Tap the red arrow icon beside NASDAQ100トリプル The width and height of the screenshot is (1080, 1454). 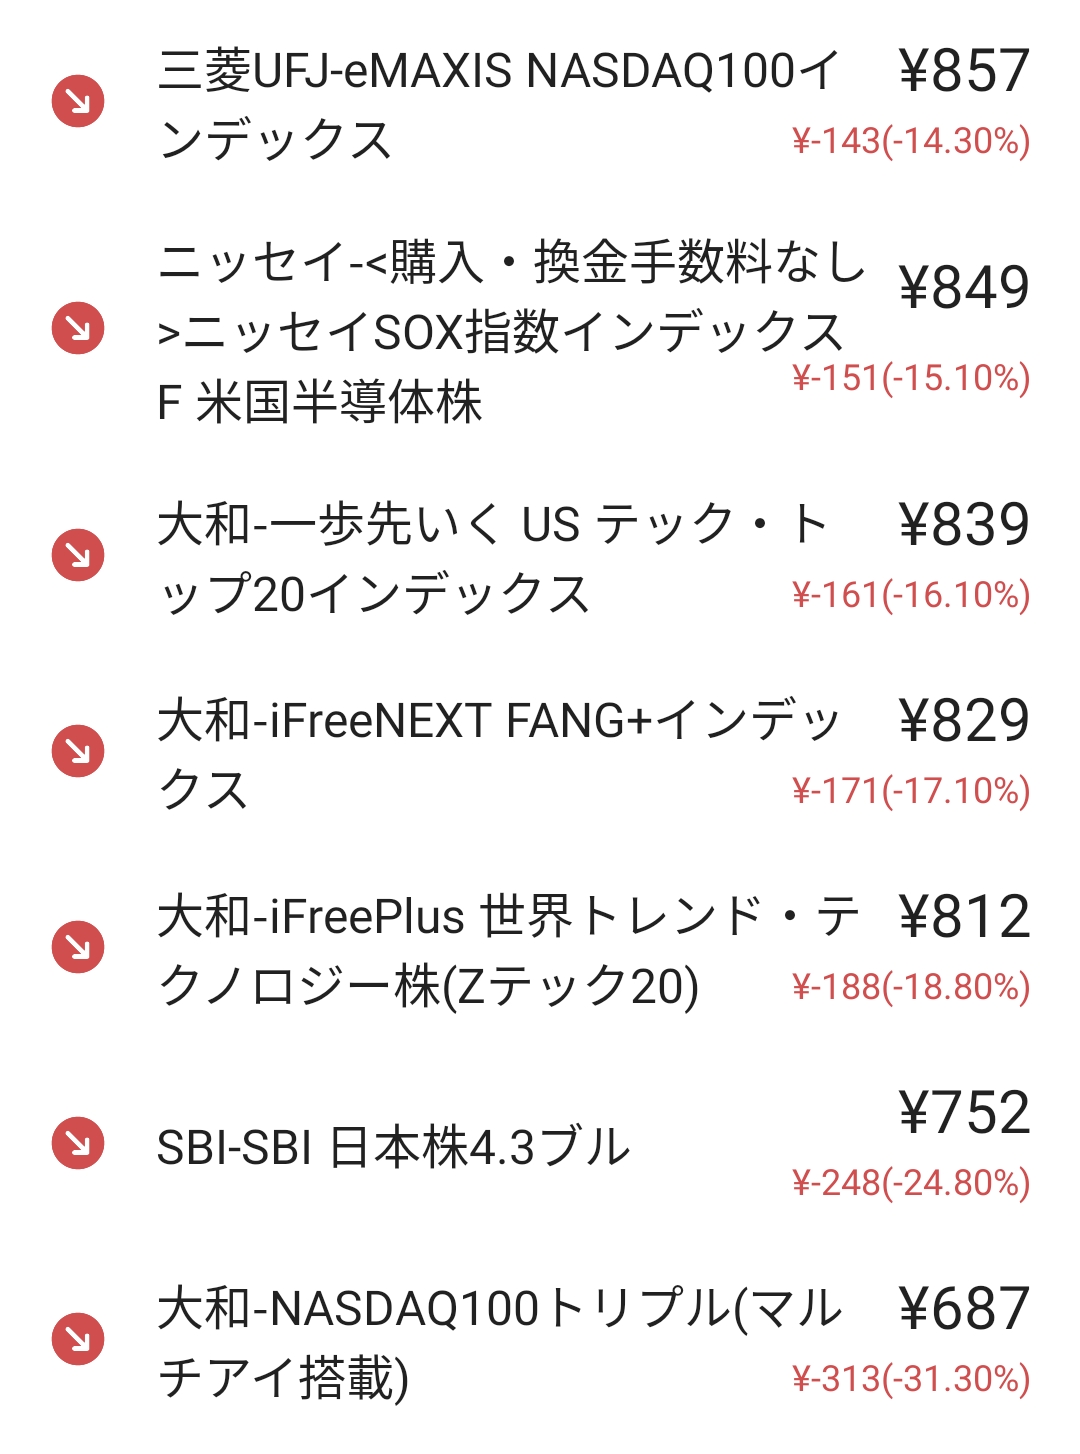click(x=78, y=1339)
